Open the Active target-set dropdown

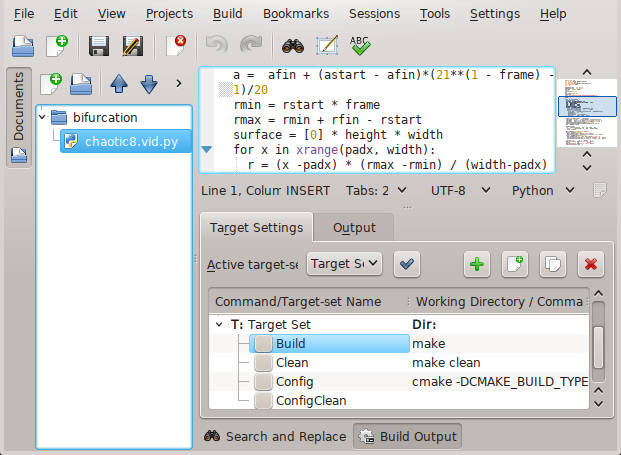coord(344,264)
